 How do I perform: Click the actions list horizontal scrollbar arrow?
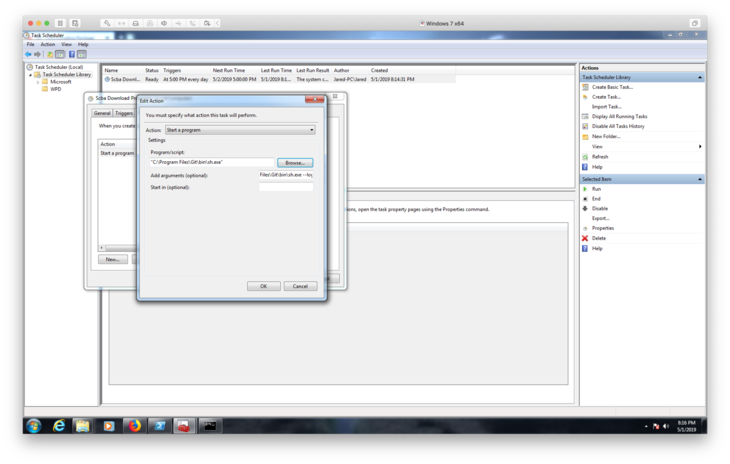coord(101,248)
